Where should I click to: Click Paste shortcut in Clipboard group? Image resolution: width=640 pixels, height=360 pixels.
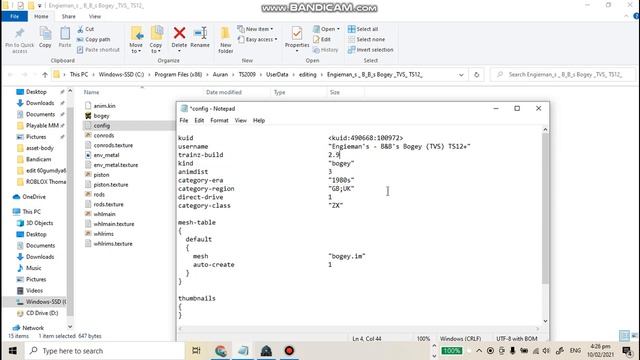pos(98,49)
